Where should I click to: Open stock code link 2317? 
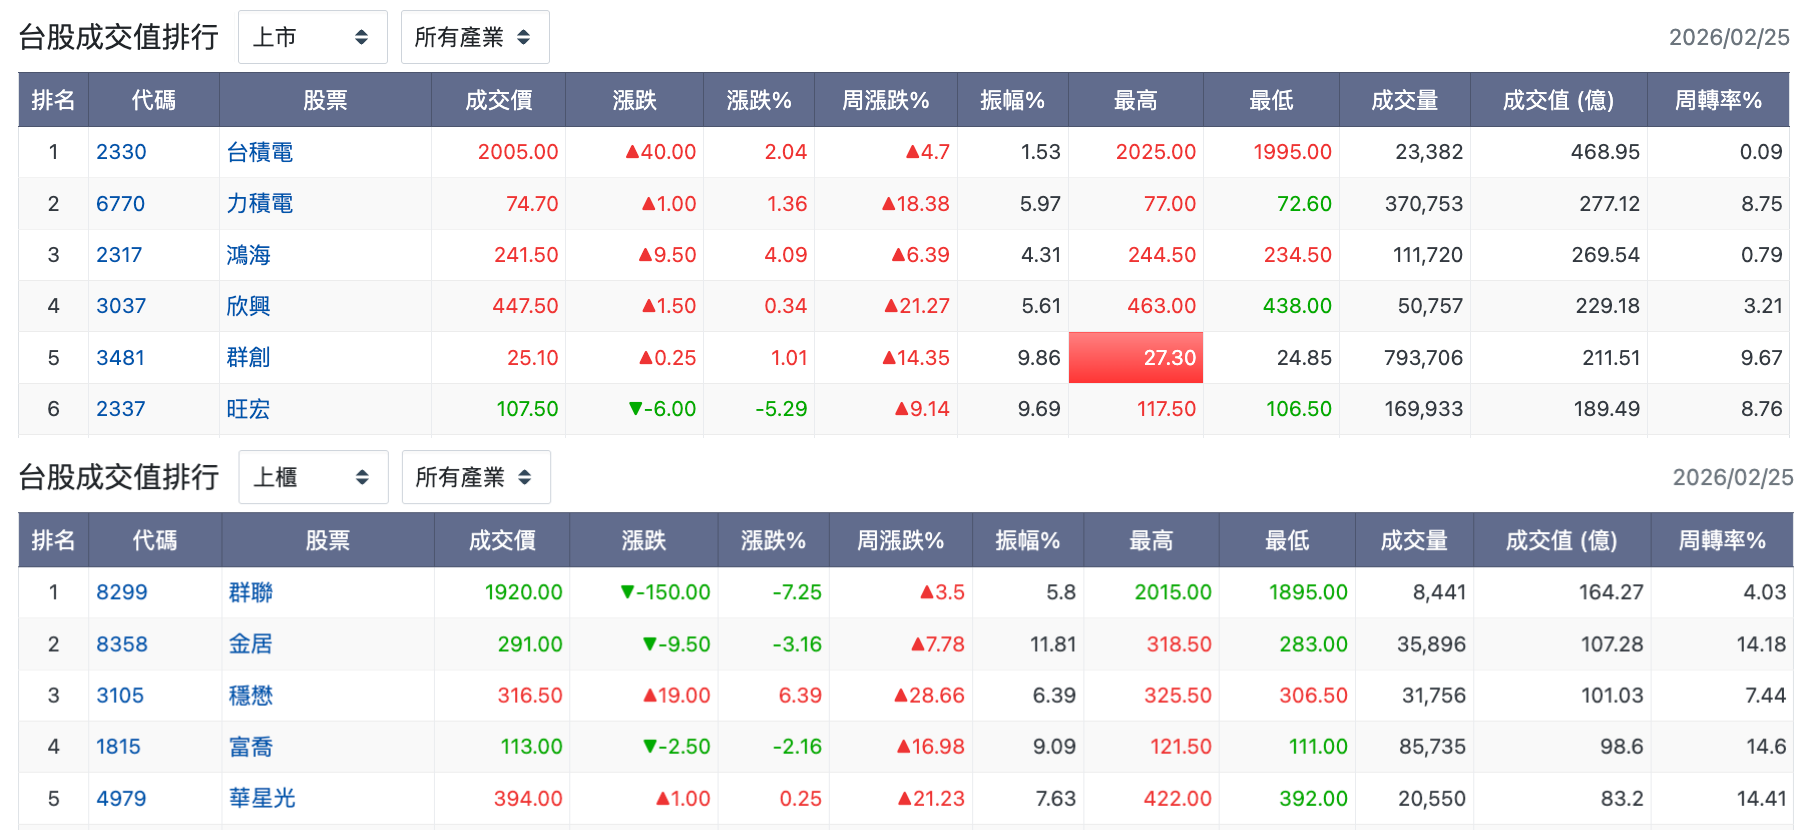coord(119,255)
